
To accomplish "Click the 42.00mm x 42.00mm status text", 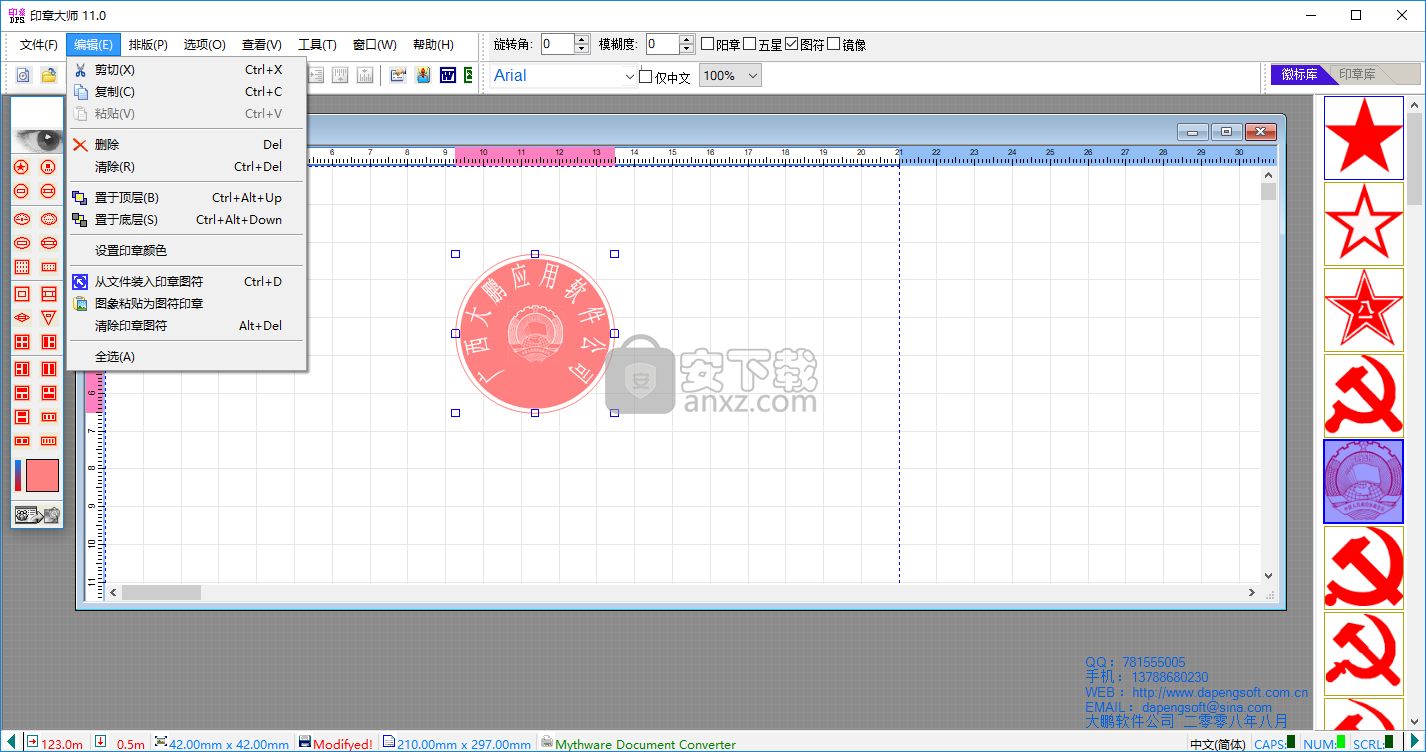I will (x=229, y=744).
